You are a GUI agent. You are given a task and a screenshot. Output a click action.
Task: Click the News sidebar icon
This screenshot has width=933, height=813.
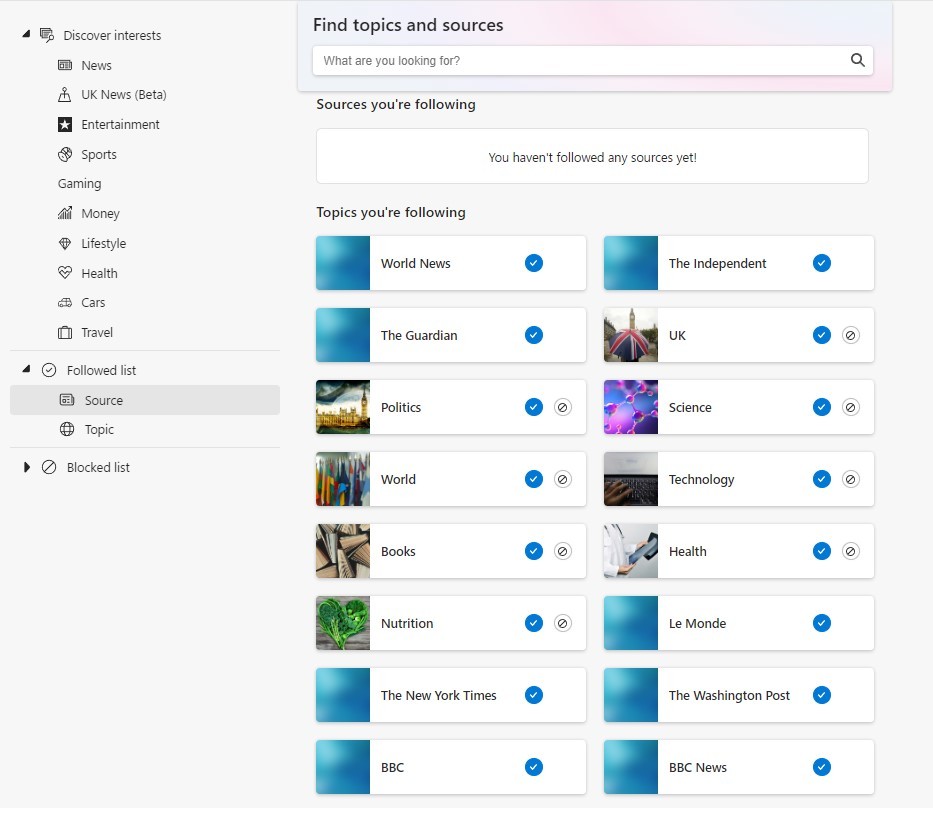(65, 65)
